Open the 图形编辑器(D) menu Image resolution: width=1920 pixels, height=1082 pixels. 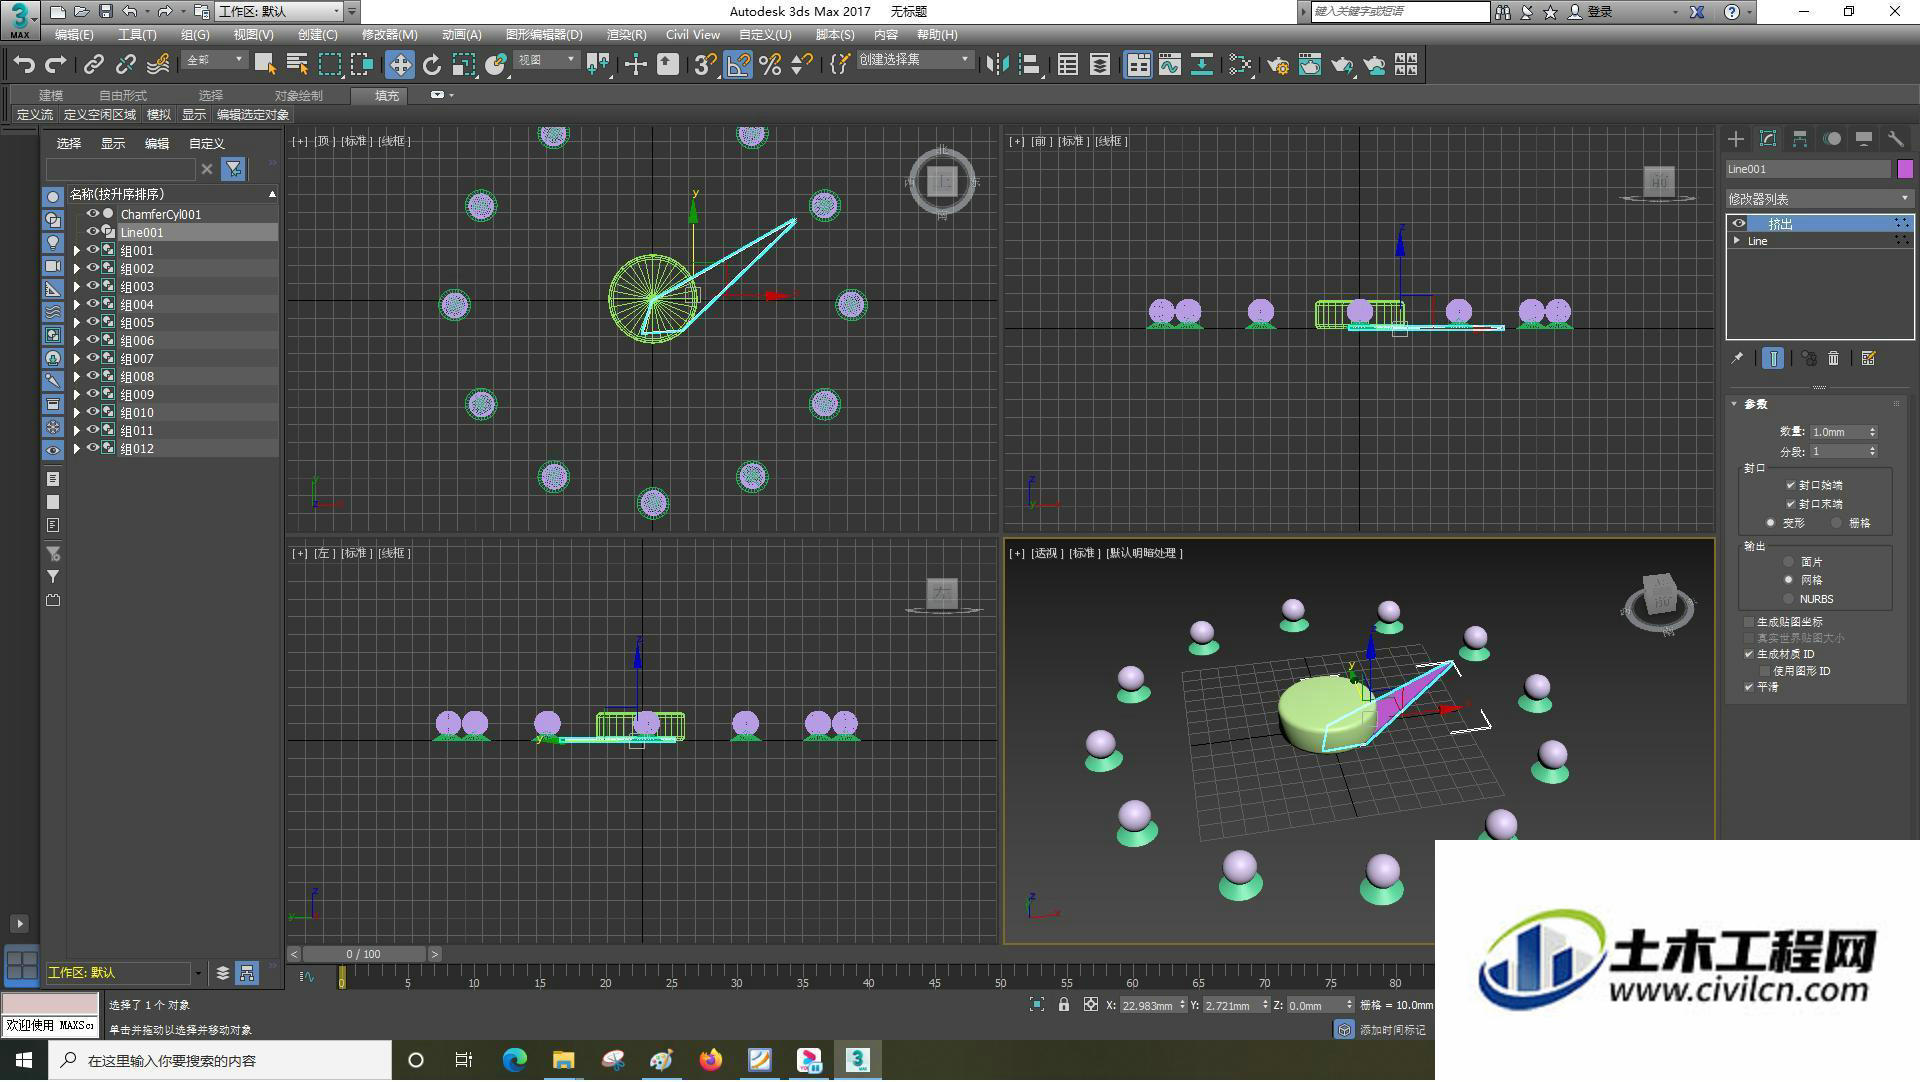tap(544, 34)
